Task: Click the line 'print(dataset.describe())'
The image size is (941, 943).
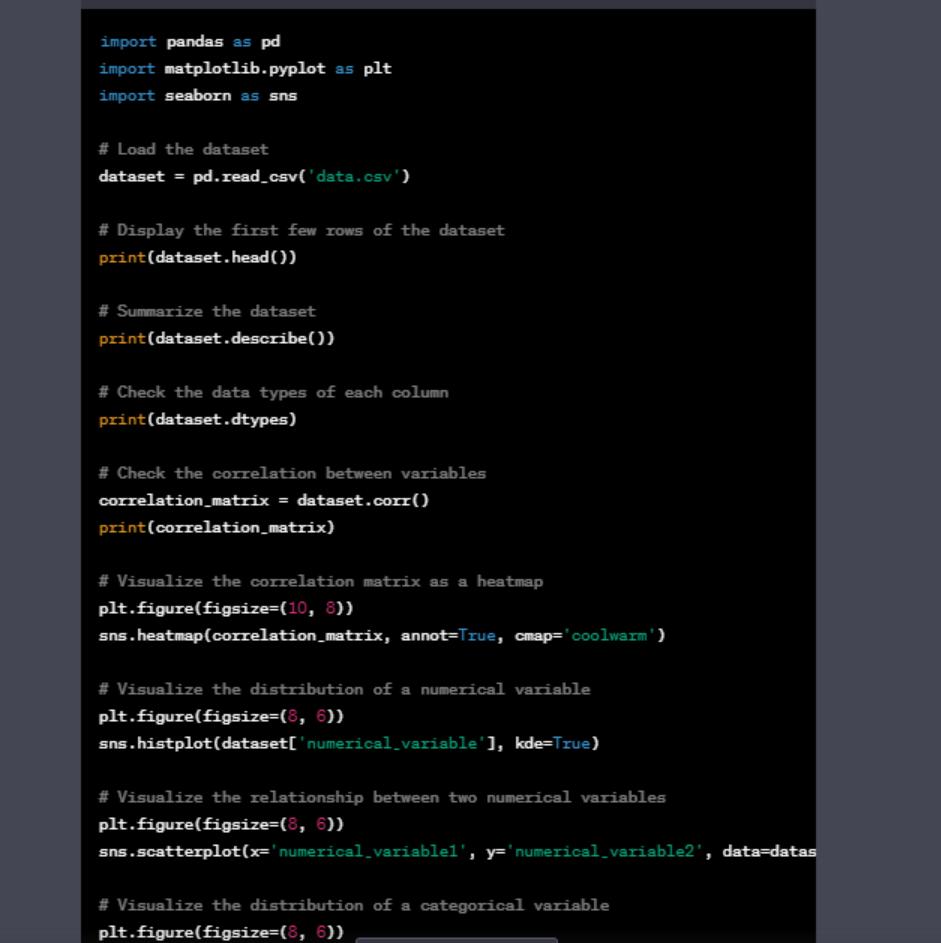Action: point(216,338)
